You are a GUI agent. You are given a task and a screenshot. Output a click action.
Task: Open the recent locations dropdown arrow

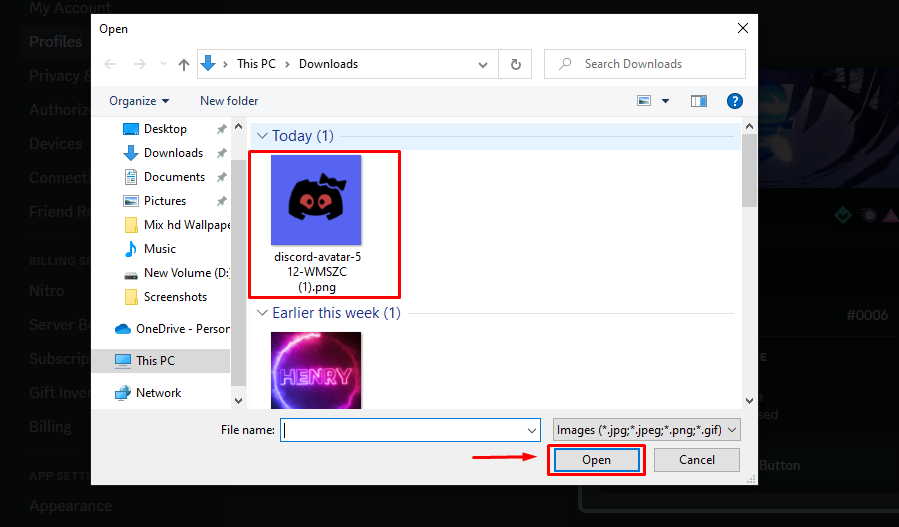click(163, 64)
